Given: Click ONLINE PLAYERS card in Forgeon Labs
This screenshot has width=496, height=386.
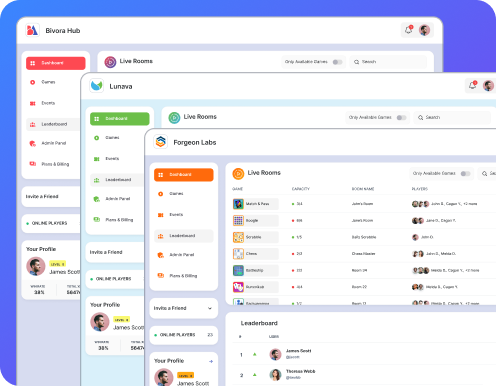Looking at the screenshot, I should point(184,335).
